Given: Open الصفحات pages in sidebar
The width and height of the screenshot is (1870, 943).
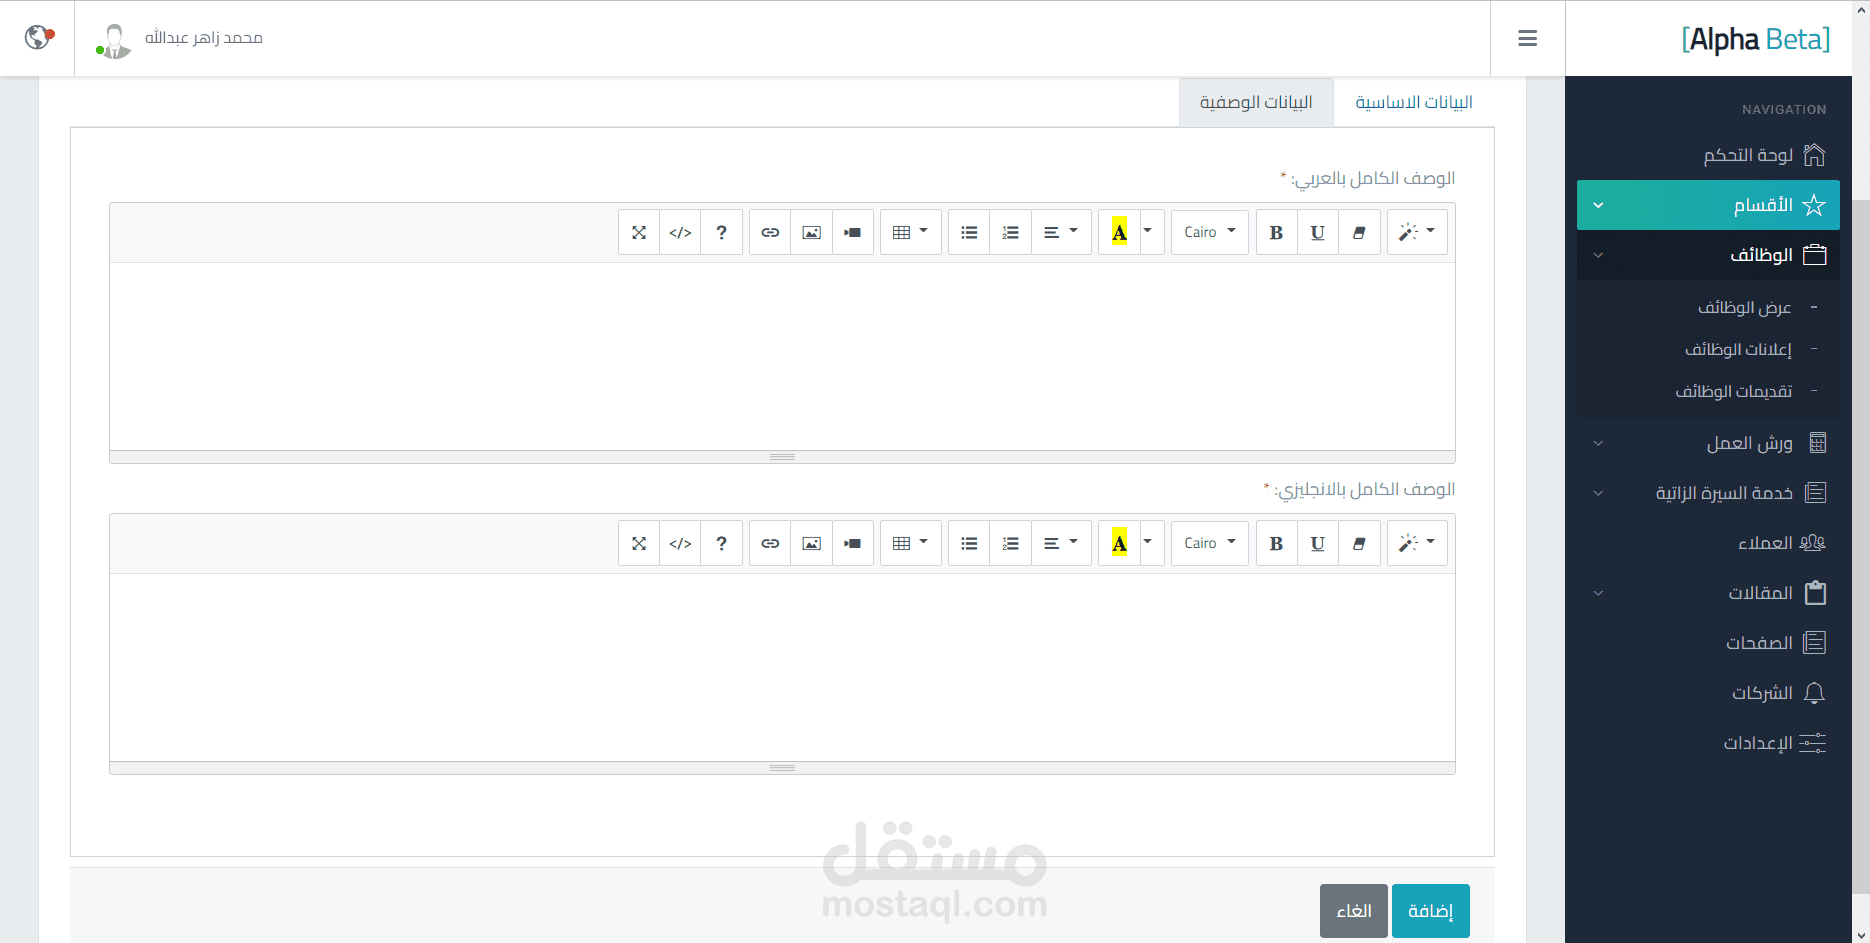Looking at the screenshot, I should tap(1708, 643).
